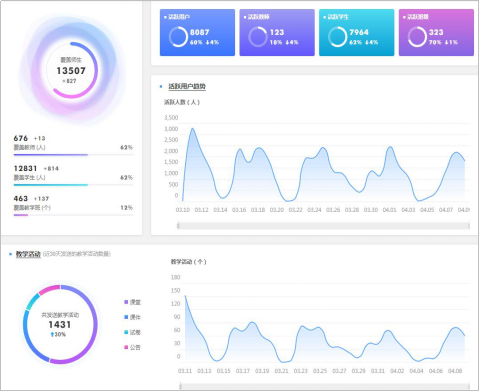
Task: Click the 12831 covered students progress bar
Action: pyautogui.click(x=73, y=185)
